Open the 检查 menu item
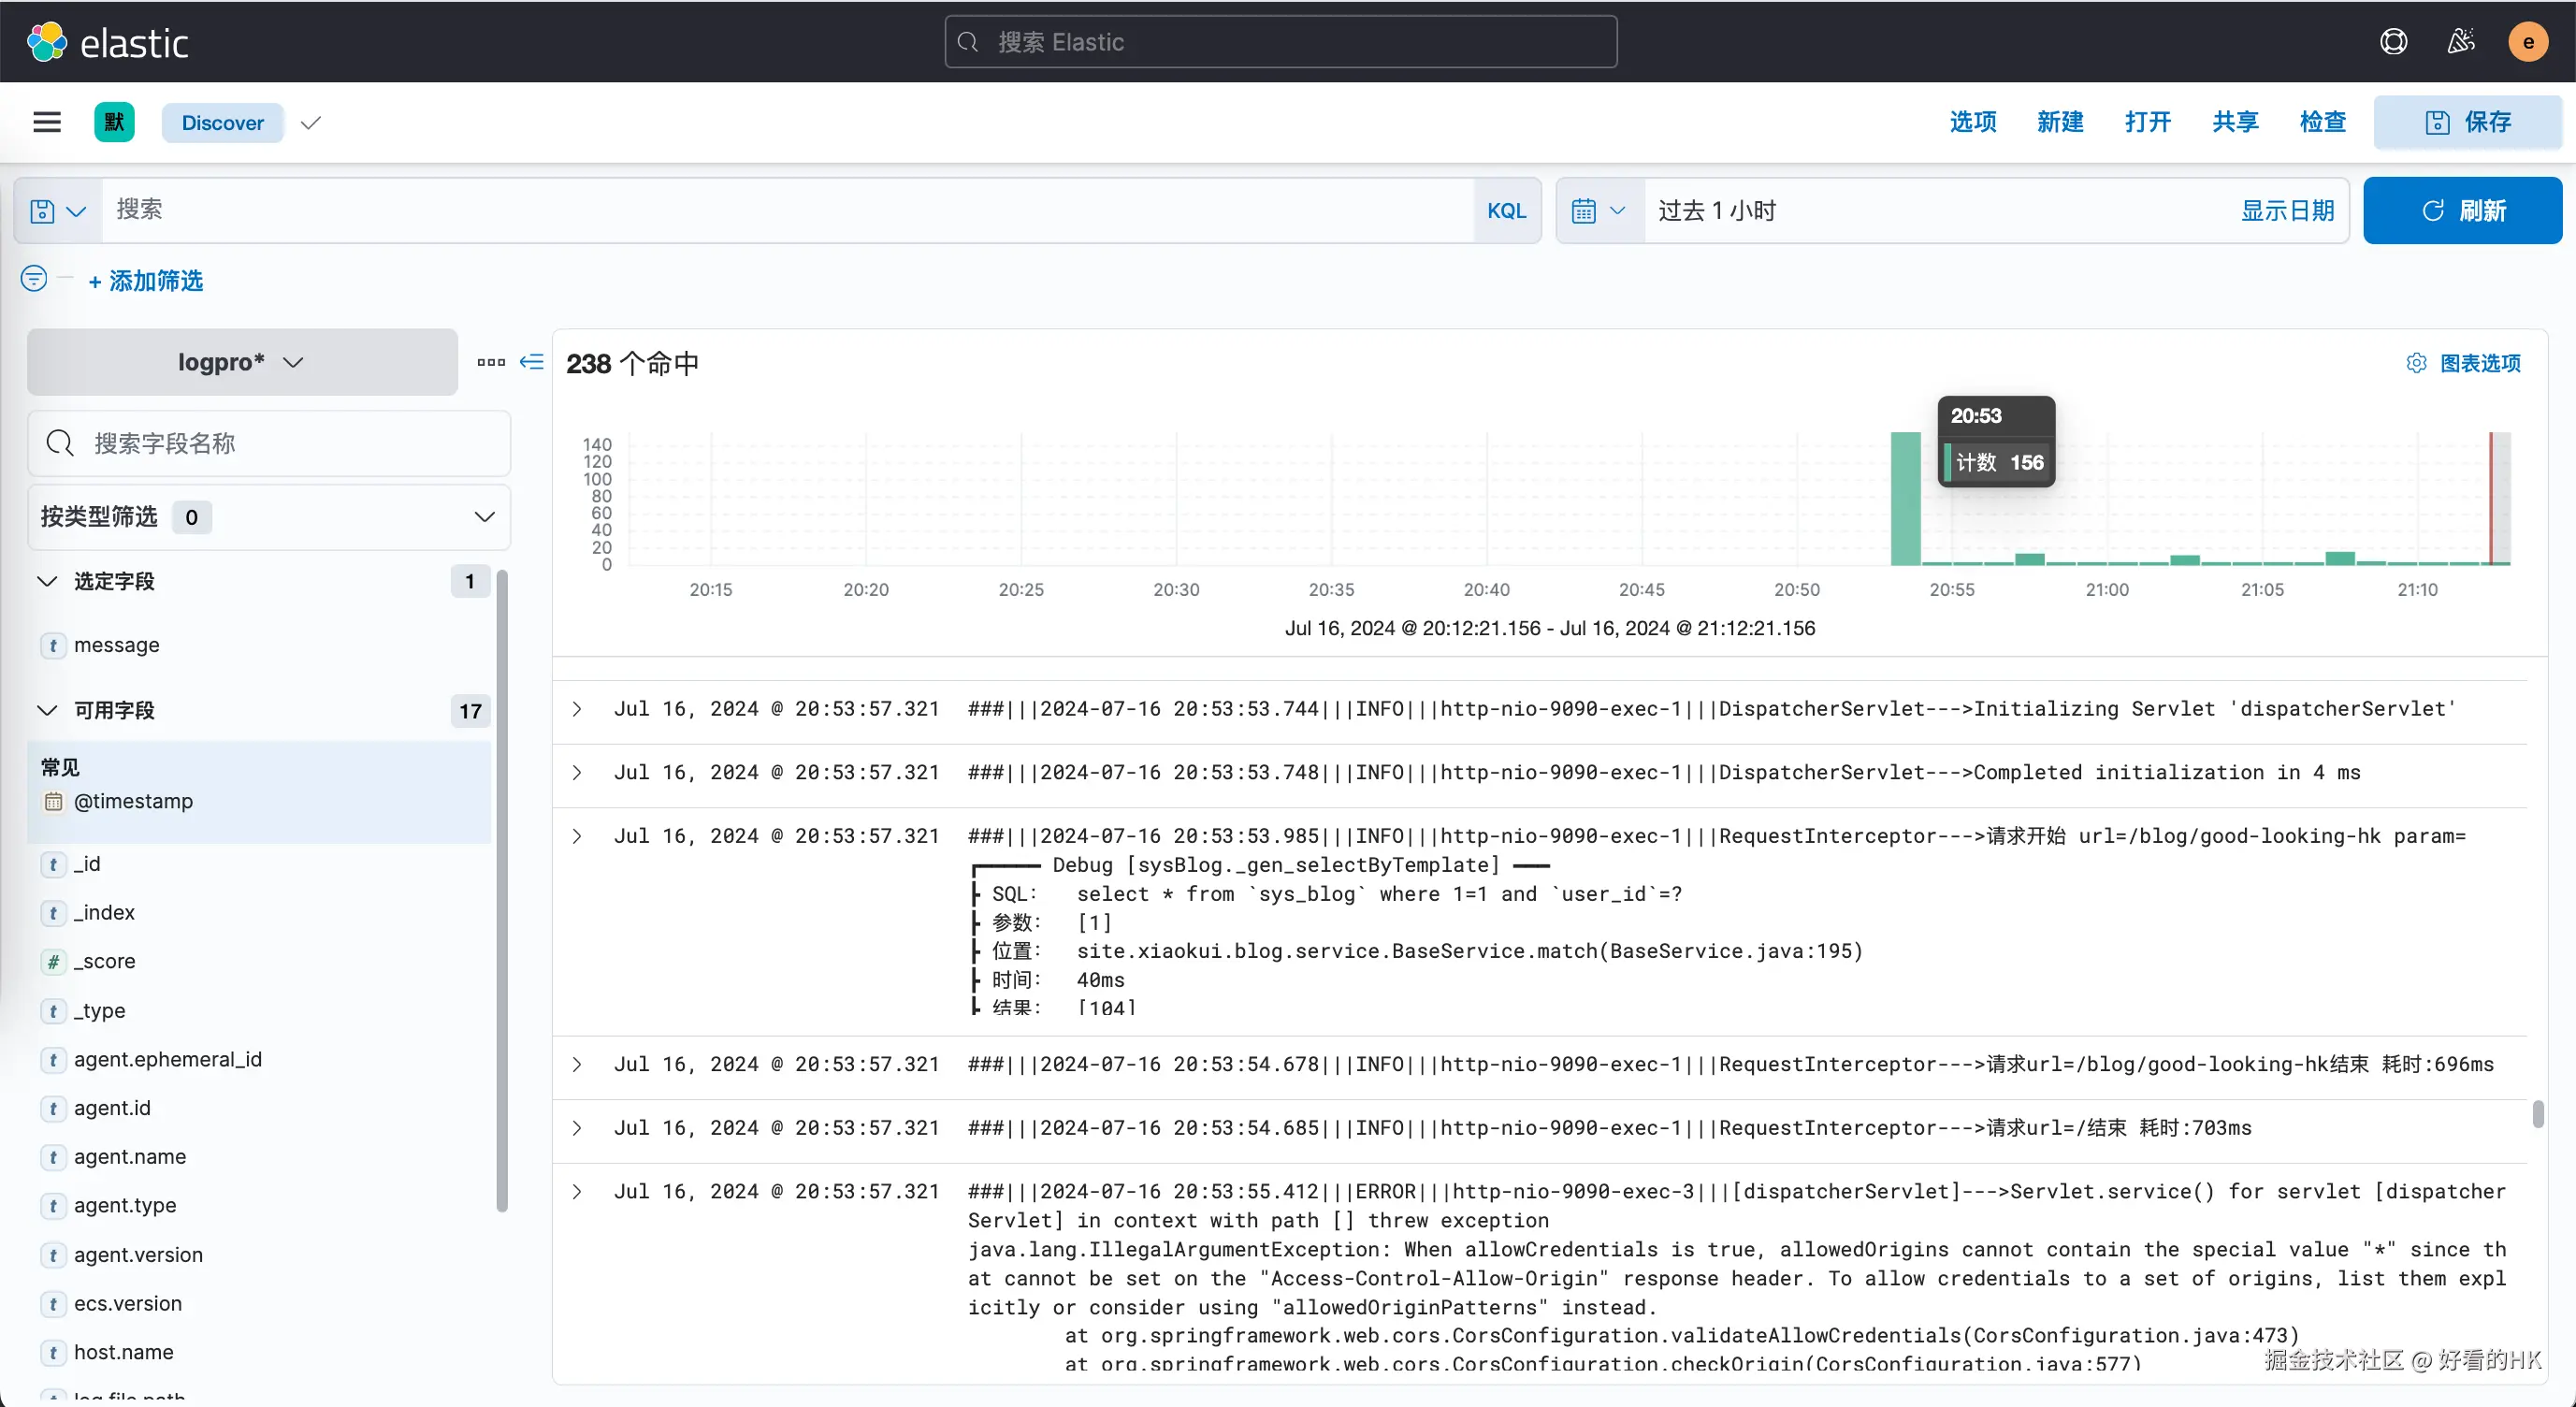This screenshot has width=2576, height=1407. pyautogui.click(x=2322, y=122)
